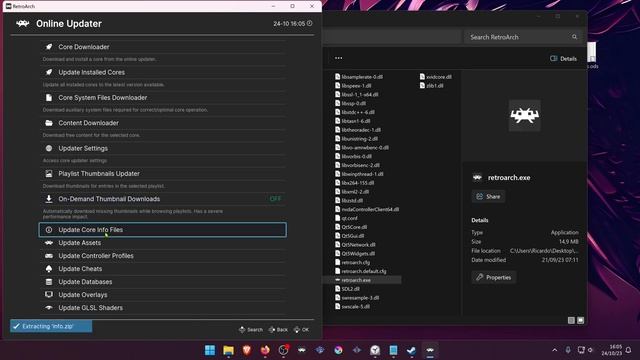Click the Update Assets invader icon
The image size is (640, 360).
pyautogui.click(x=49, y=243)
